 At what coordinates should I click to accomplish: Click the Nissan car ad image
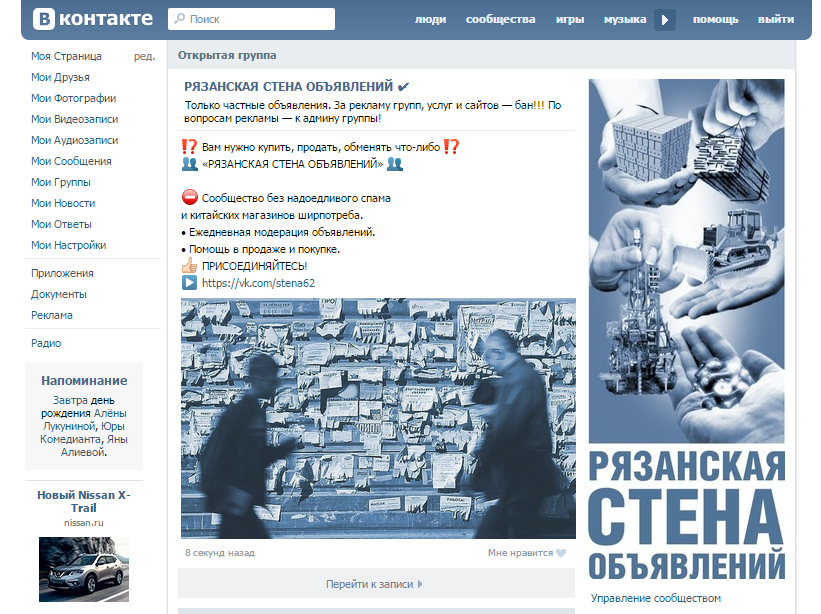pos(84,569)
